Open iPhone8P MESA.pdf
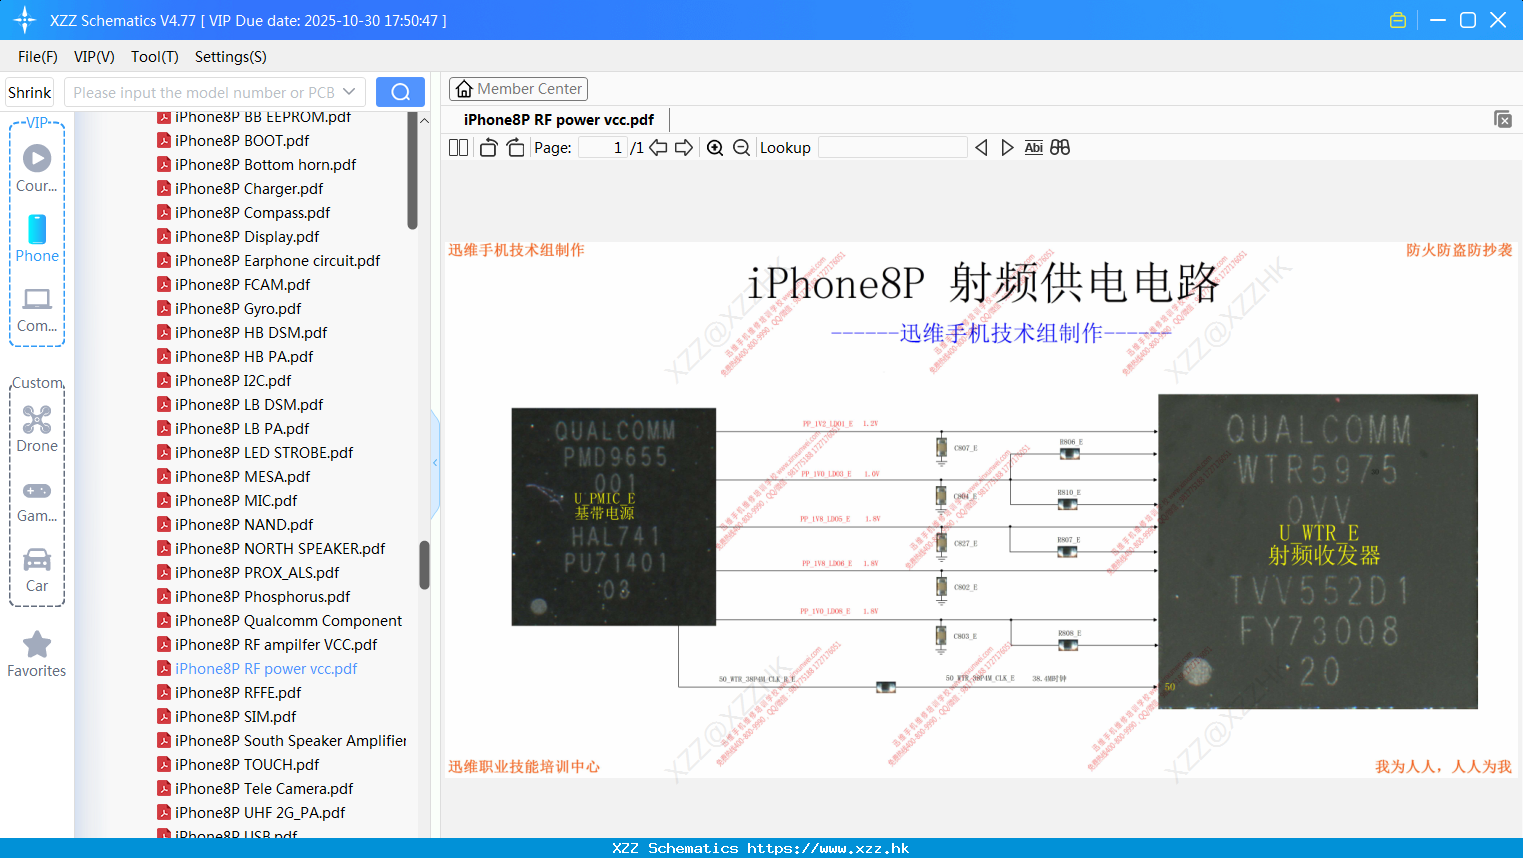The image size is (1523, 858). [242, 477]
